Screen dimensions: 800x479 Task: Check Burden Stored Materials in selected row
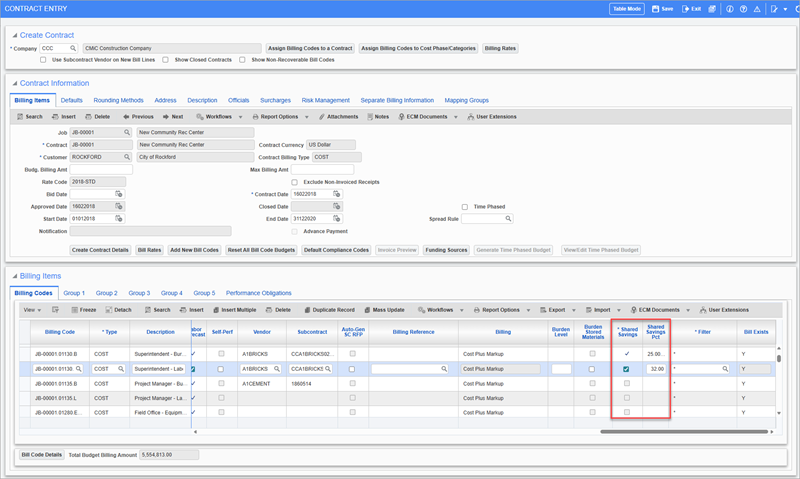(x=592, y=369)
